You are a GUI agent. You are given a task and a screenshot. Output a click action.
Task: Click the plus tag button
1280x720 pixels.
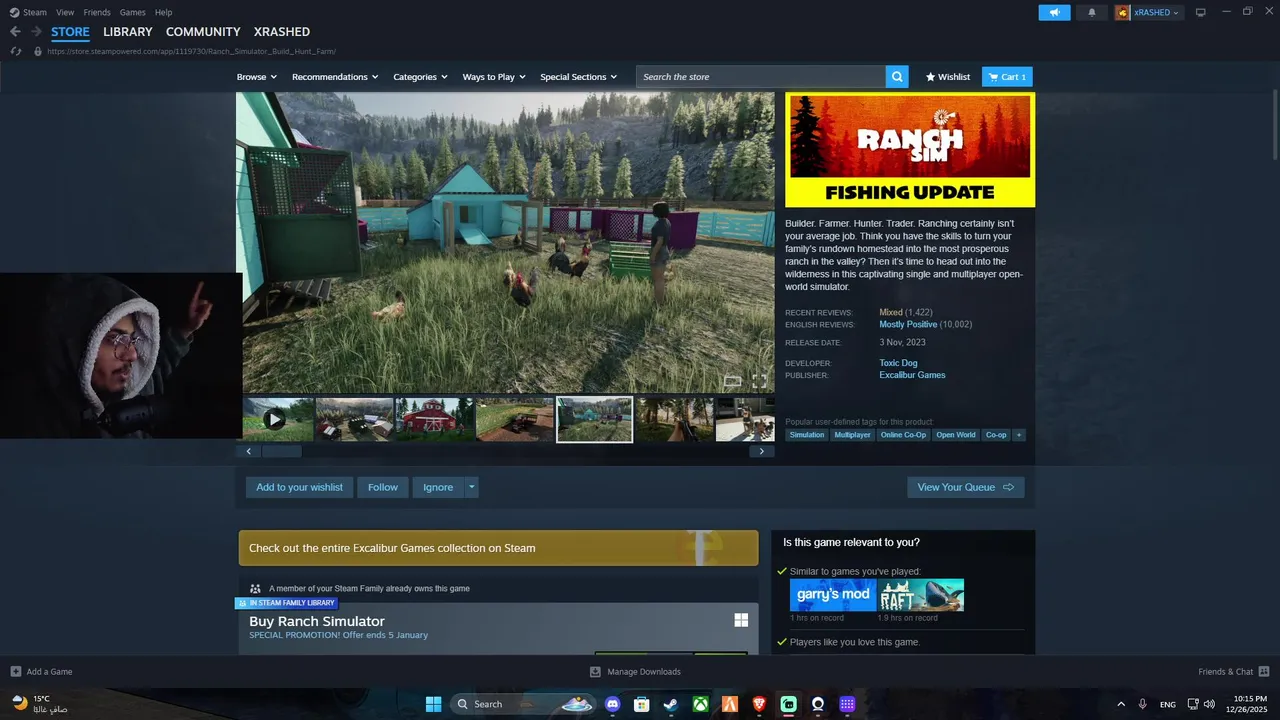point(1019,435)
